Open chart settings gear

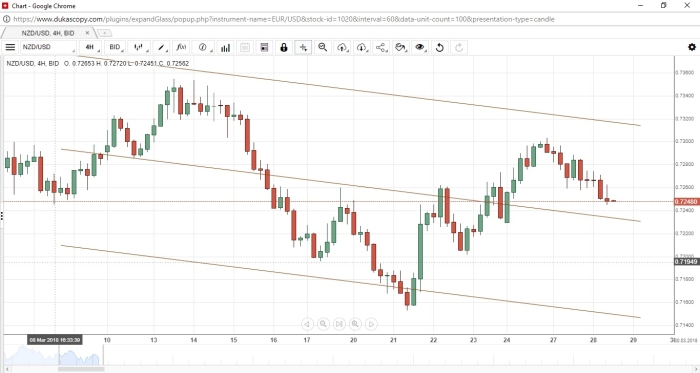click(692, 47)
